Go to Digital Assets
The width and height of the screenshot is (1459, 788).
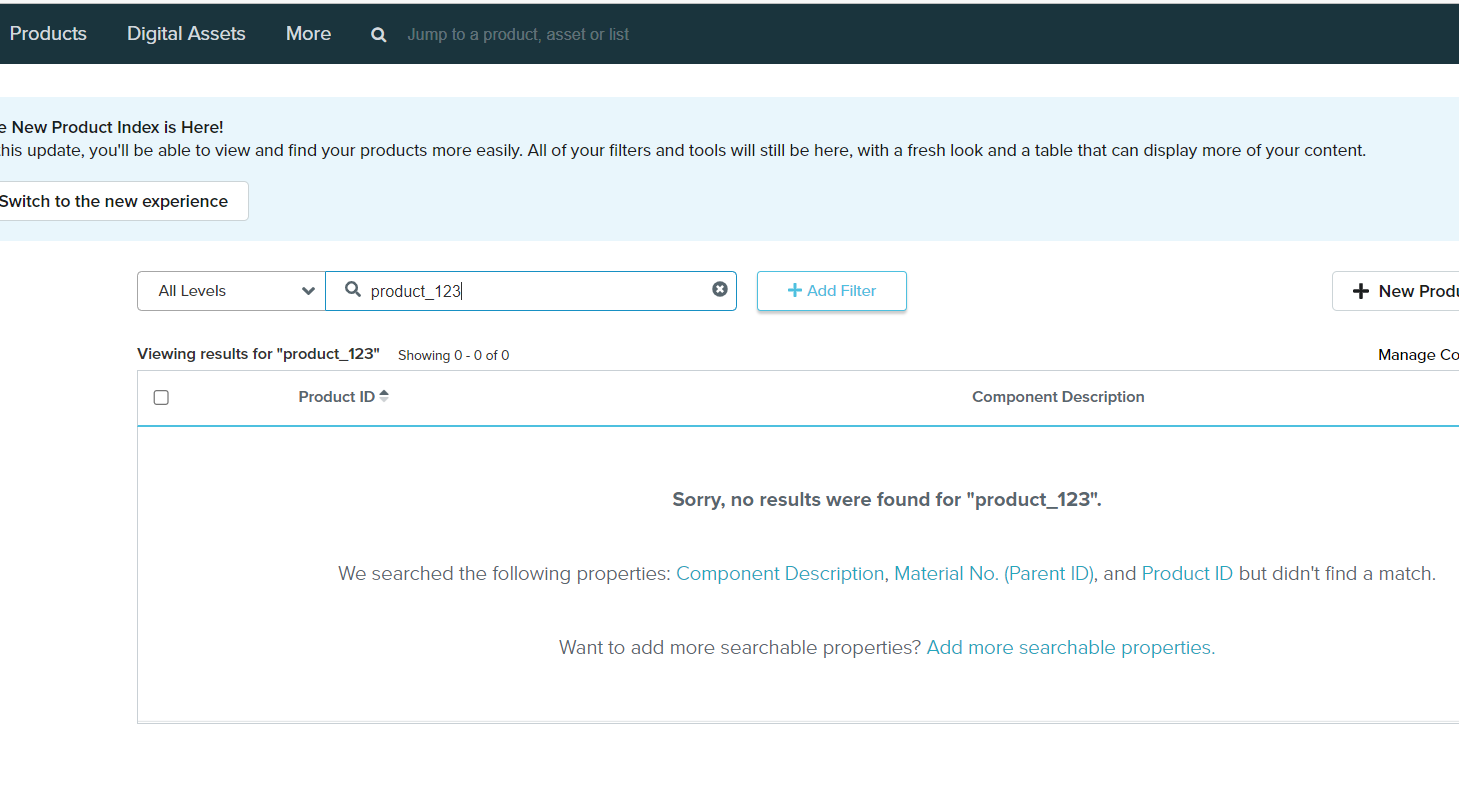tap(186, 34)
